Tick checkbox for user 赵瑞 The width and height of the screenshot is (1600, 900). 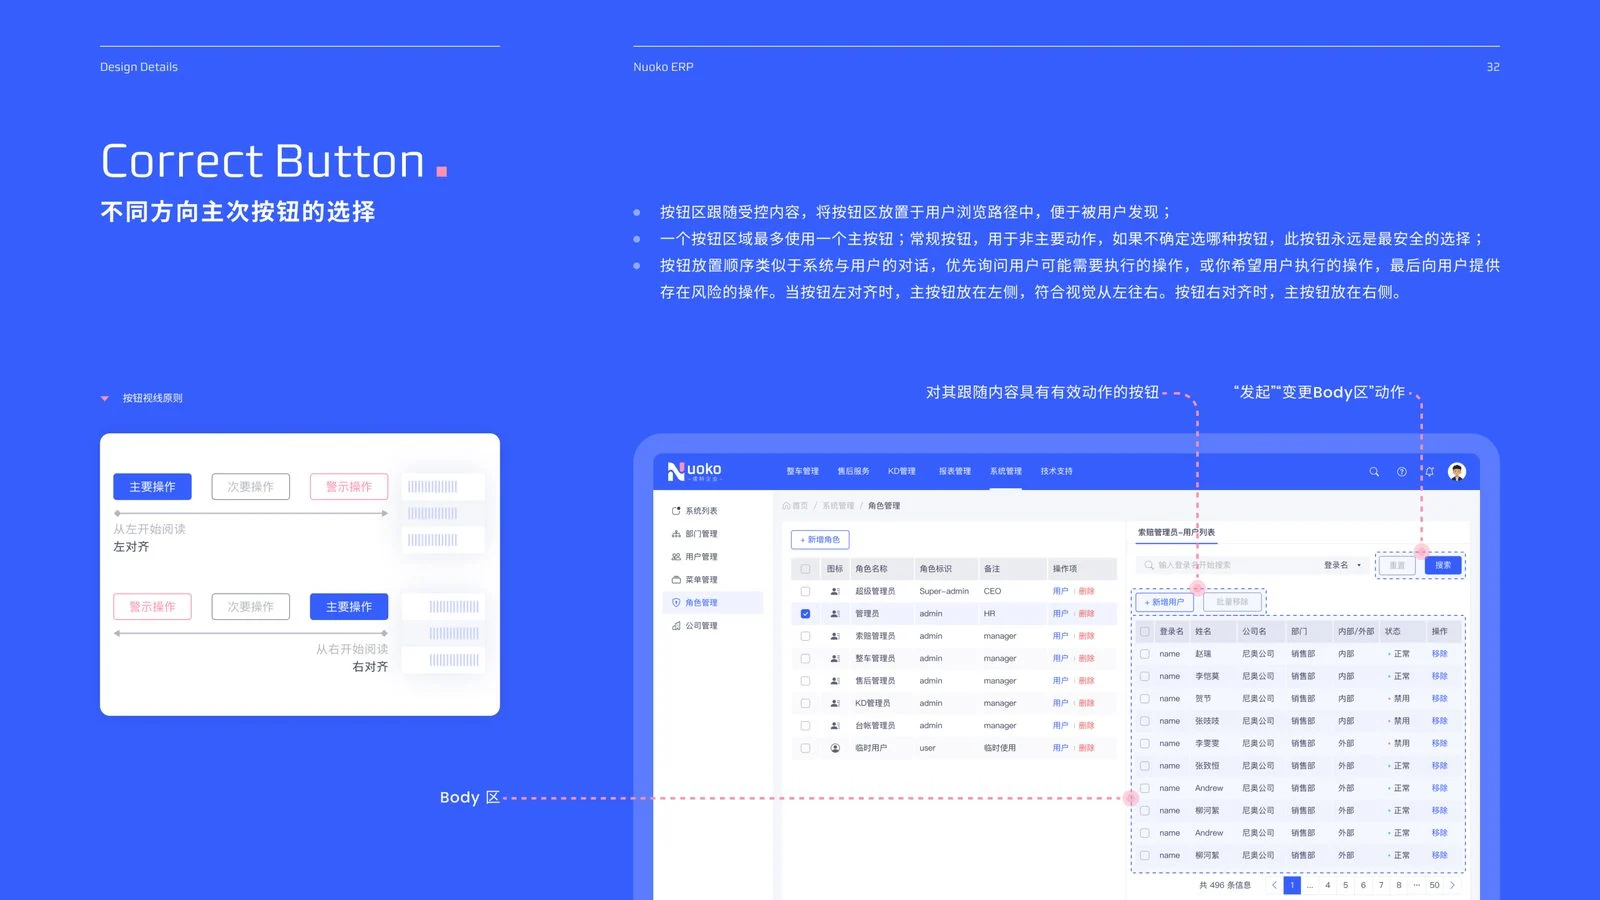coord(1145,654)
